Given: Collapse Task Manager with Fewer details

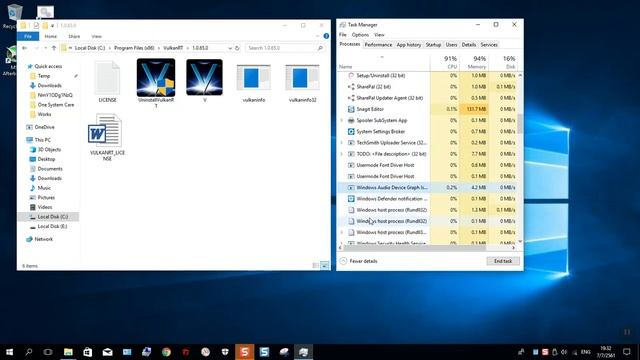Looking at the screenshot, I should (x=359, y=261).
